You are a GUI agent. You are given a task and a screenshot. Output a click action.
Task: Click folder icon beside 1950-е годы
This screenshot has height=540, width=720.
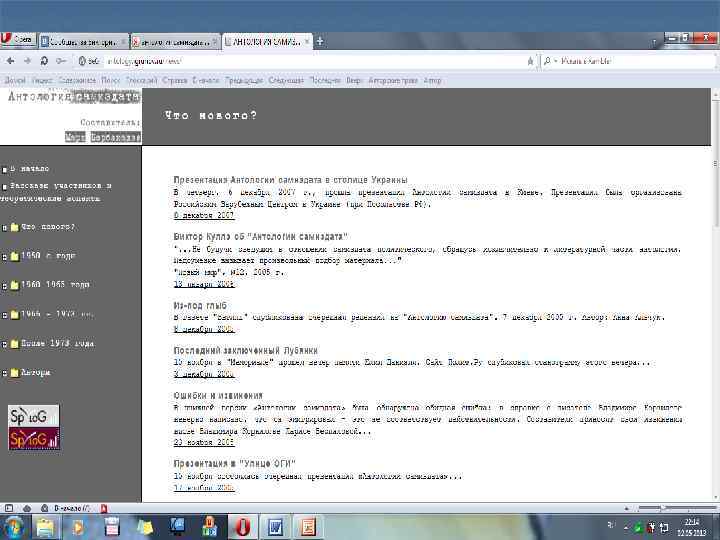coord(14,256)
